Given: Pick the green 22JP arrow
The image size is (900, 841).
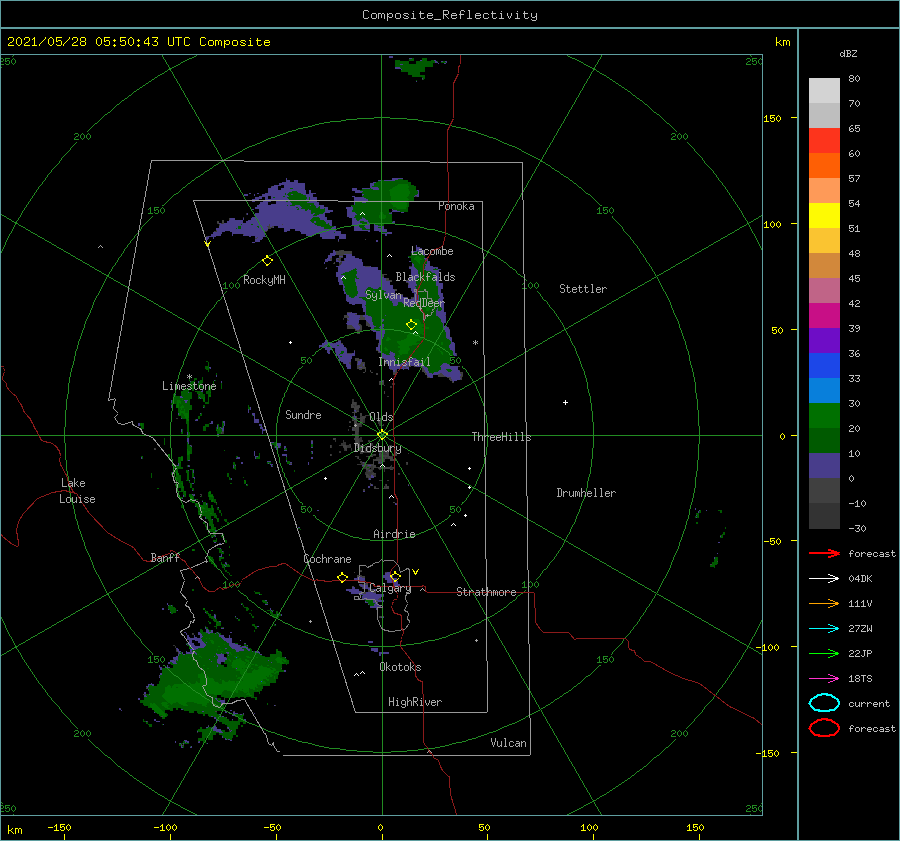Looking at the screenshot, I should (824, 653).
